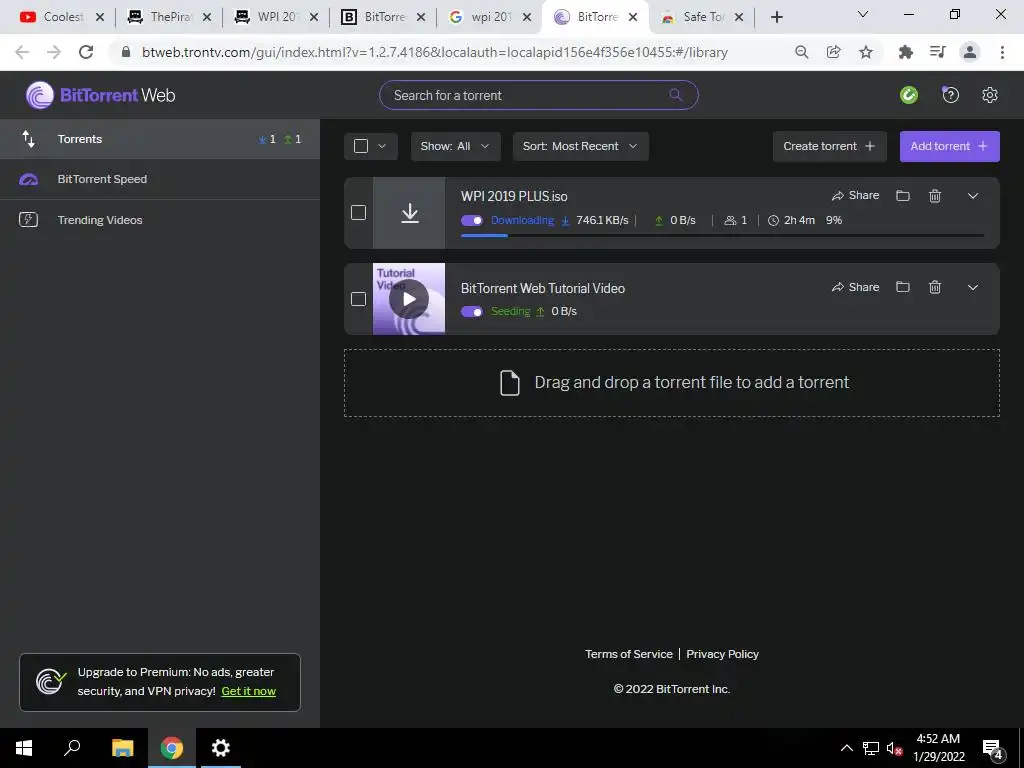This screenshot has width=1024, height=768.
Task: Open the Sort: Most Recent dropdown
Action: [581, 146]
